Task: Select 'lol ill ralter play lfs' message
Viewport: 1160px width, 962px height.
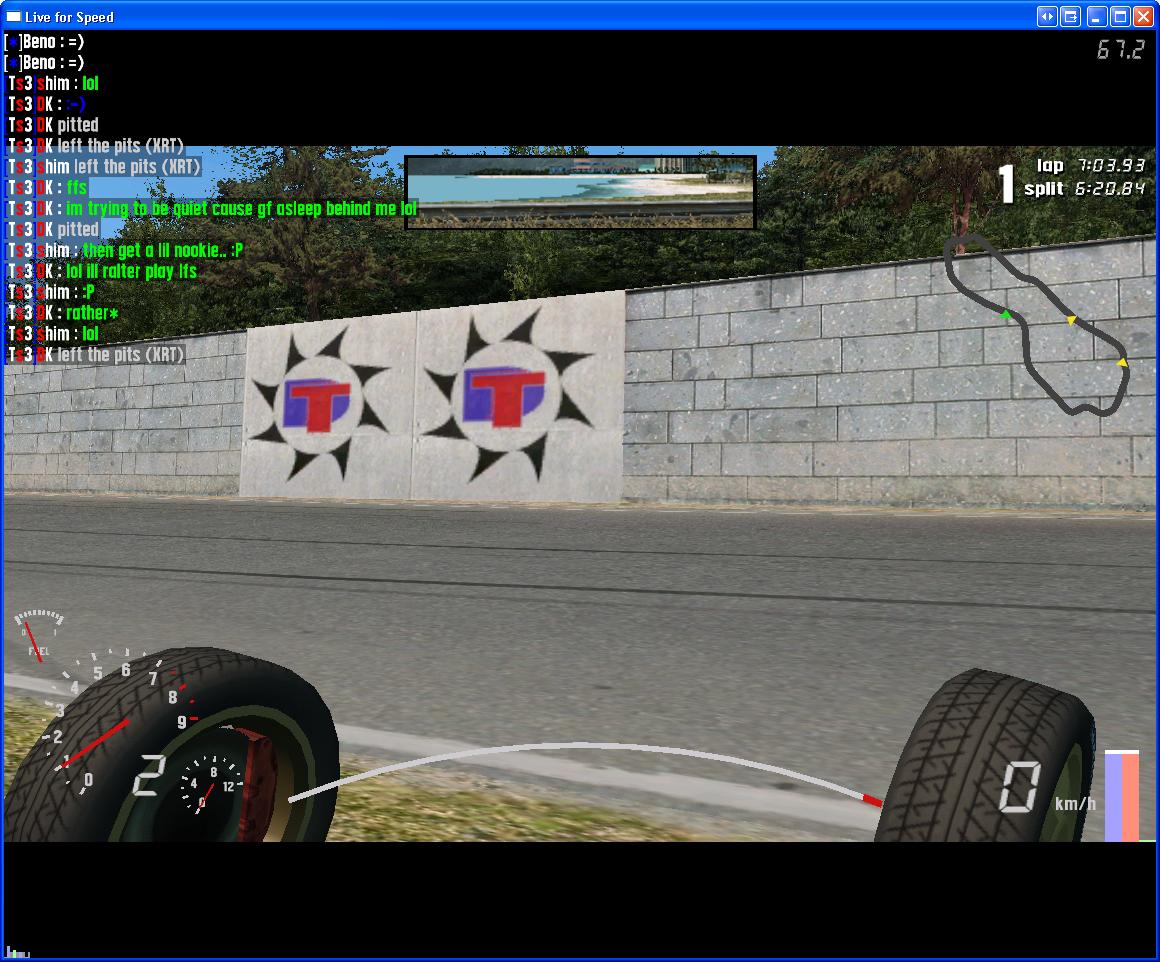Action: click(x=102, y=271)
